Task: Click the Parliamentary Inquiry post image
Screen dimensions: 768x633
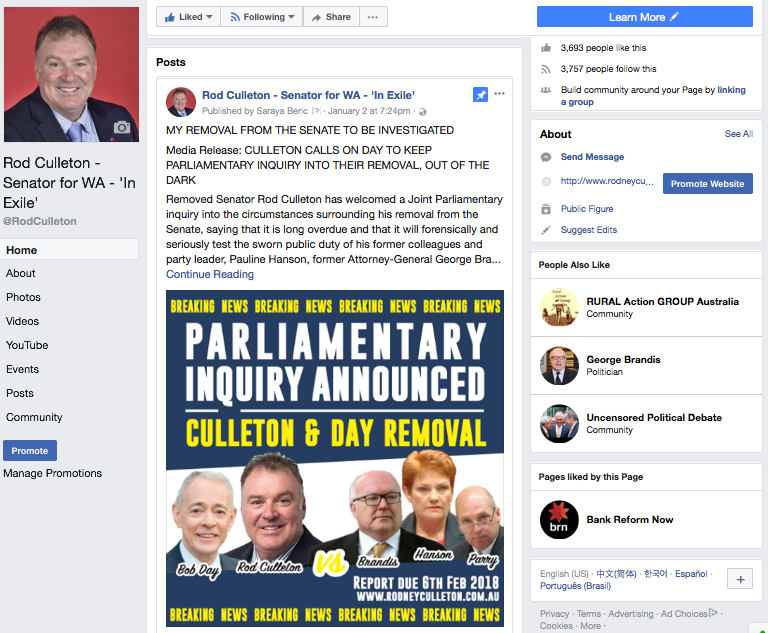Action: tap(335, 458)
